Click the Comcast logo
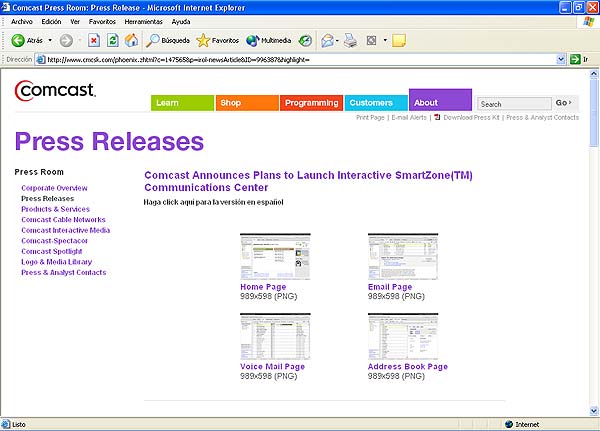The image size is (600, 431). [x=55, y=92]
